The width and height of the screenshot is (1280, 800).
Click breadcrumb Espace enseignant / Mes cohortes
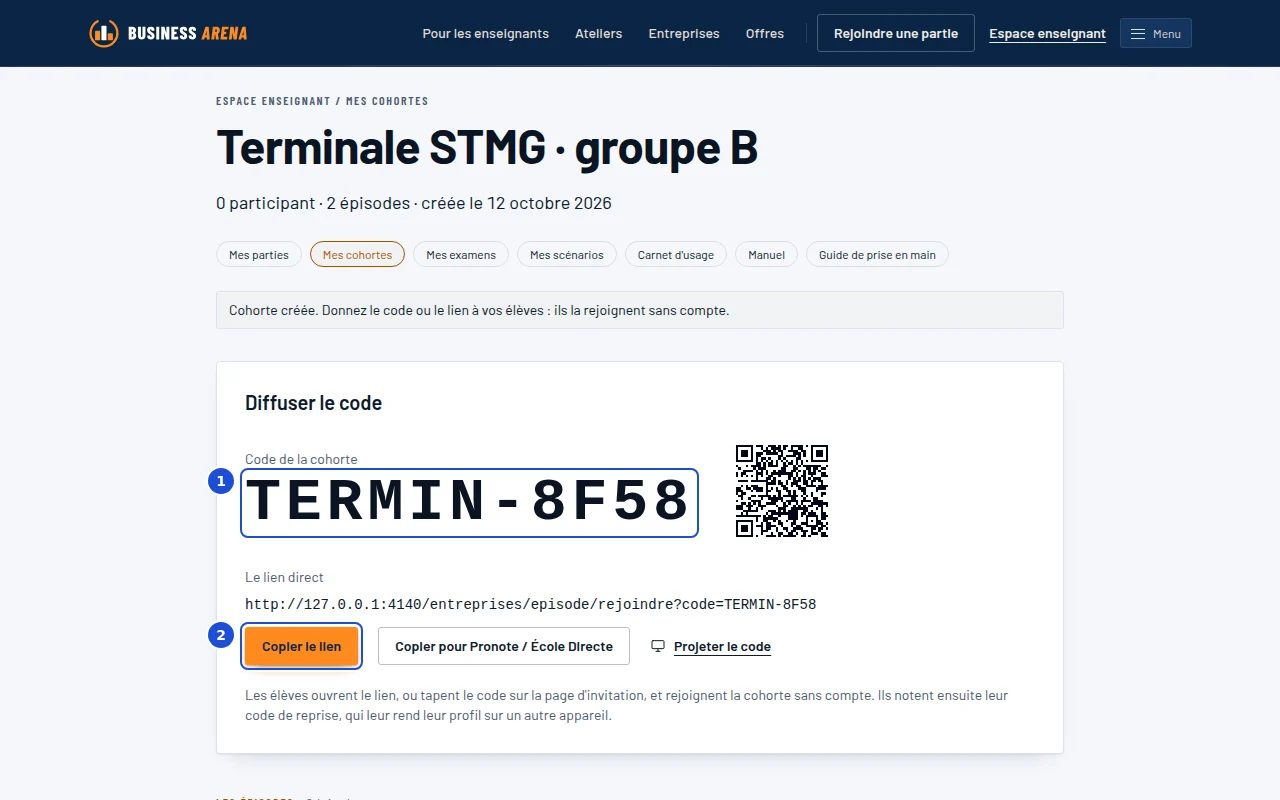(322, 101)
